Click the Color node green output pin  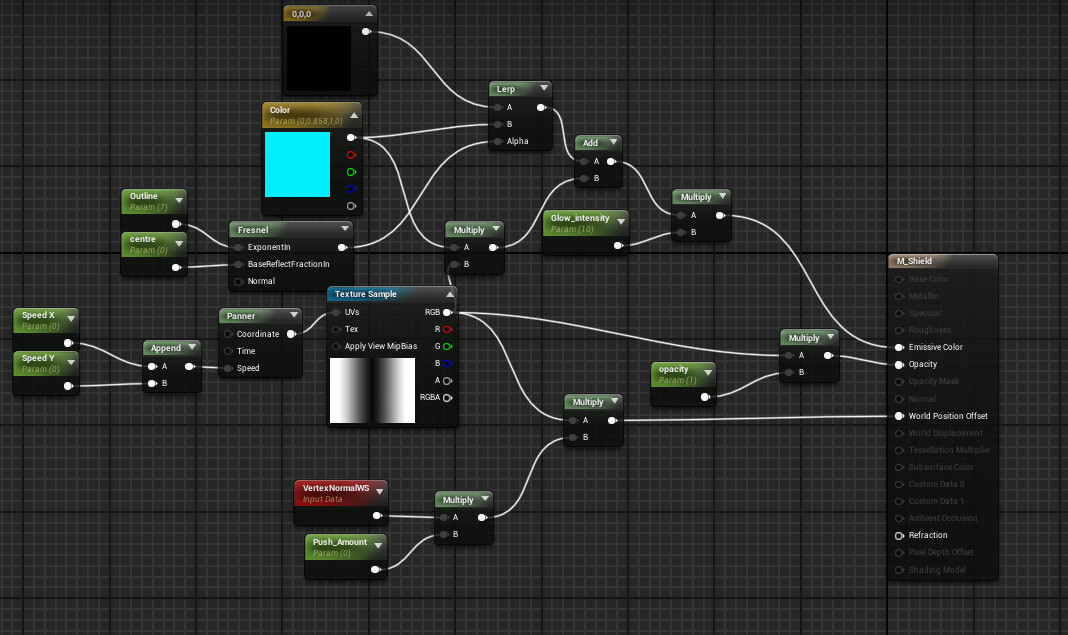click(351, 172)
